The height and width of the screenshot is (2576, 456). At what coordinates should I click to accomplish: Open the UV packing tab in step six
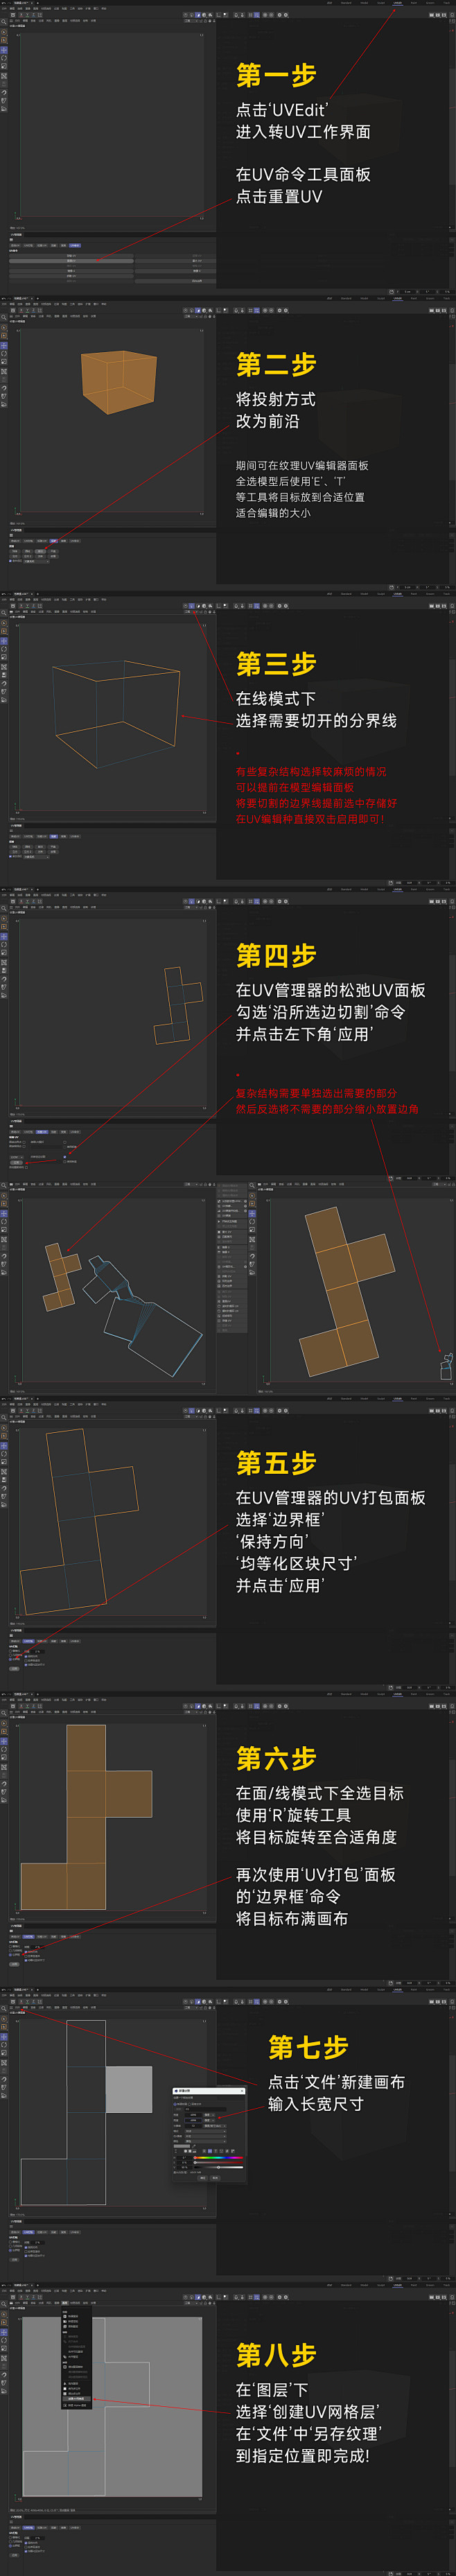pos(29,1937)
